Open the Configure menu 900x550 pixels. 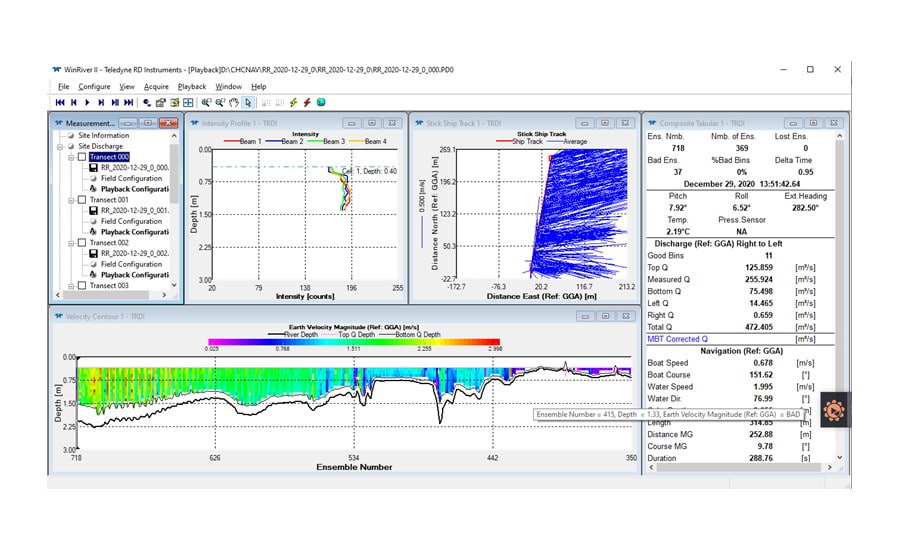[x=95, y=87]
